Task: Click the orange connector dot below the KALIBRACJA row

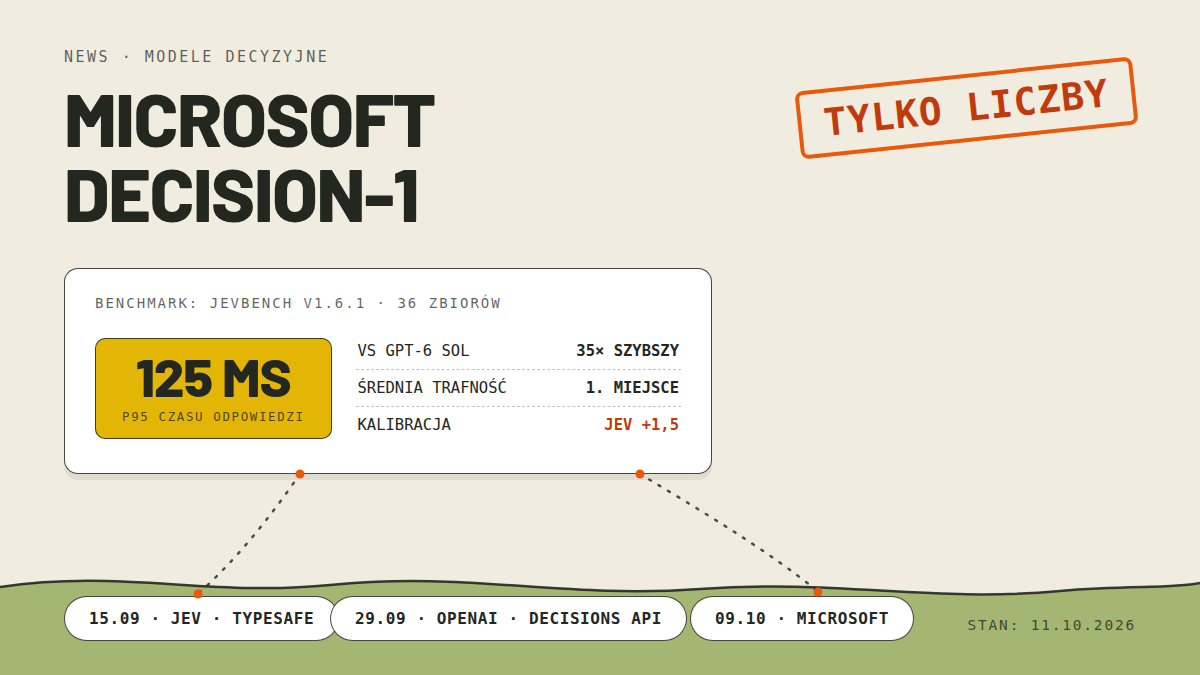Action: click(x=640, y=474)
